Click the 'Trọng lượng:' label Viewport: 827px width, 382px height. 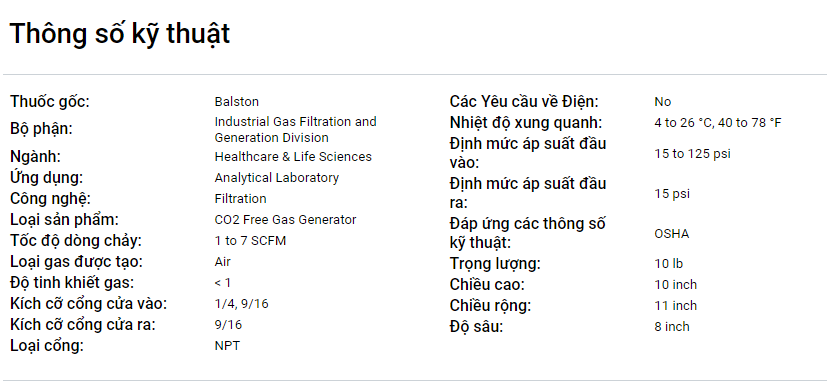click(x=495, y=263)
